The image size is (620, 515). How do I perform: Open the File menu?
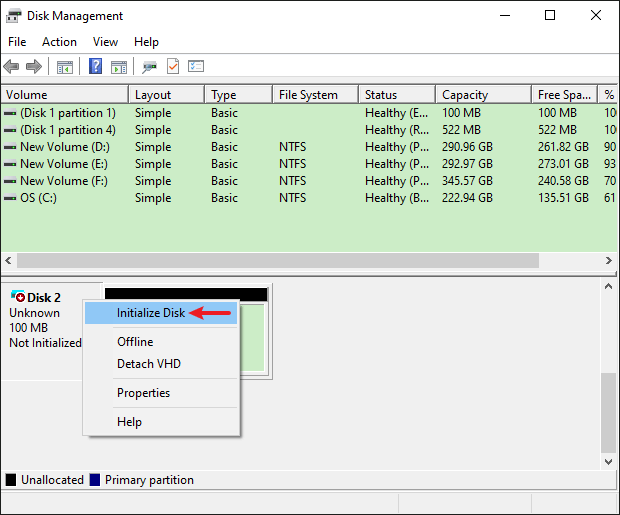(17, 42)
